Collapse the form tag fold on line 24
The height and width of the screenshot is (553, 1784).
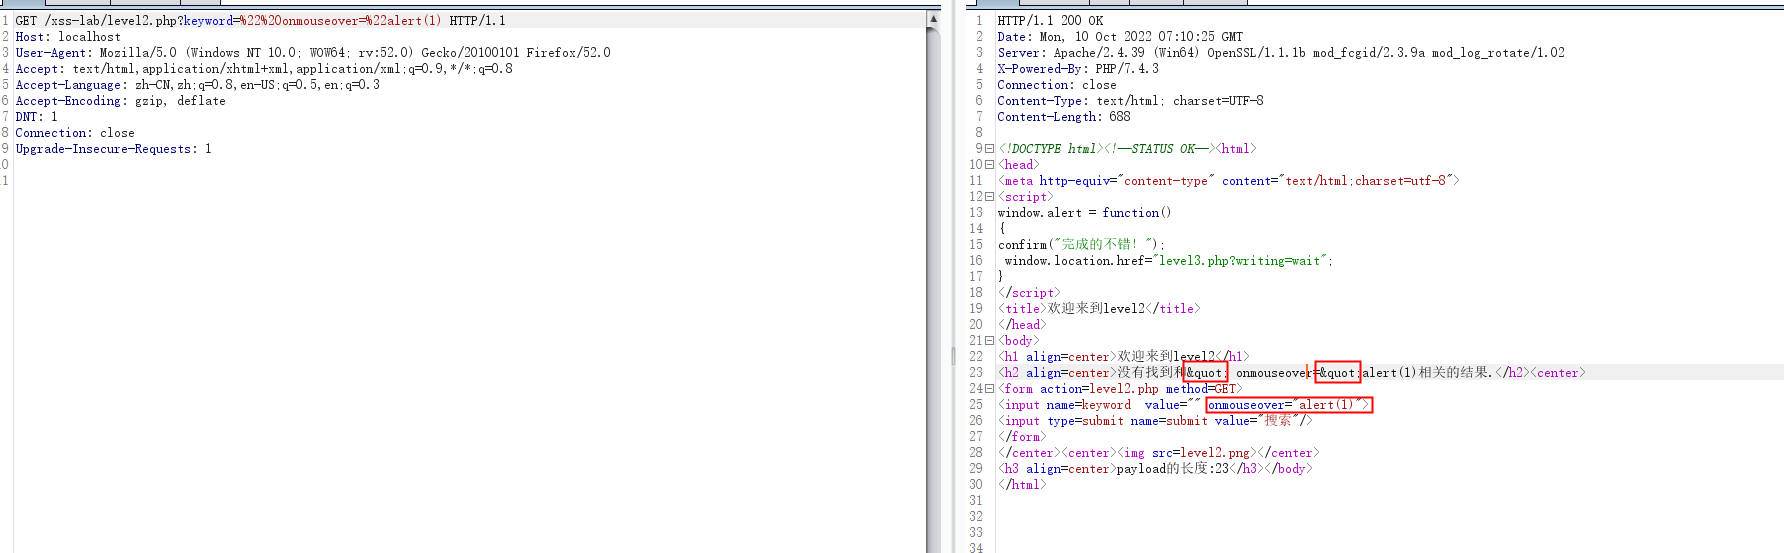click(990, 389)
